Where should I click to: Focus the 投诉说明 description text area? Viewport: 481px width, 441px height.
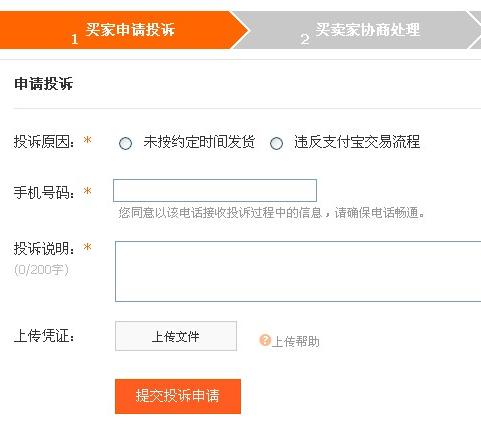[298, 271]
